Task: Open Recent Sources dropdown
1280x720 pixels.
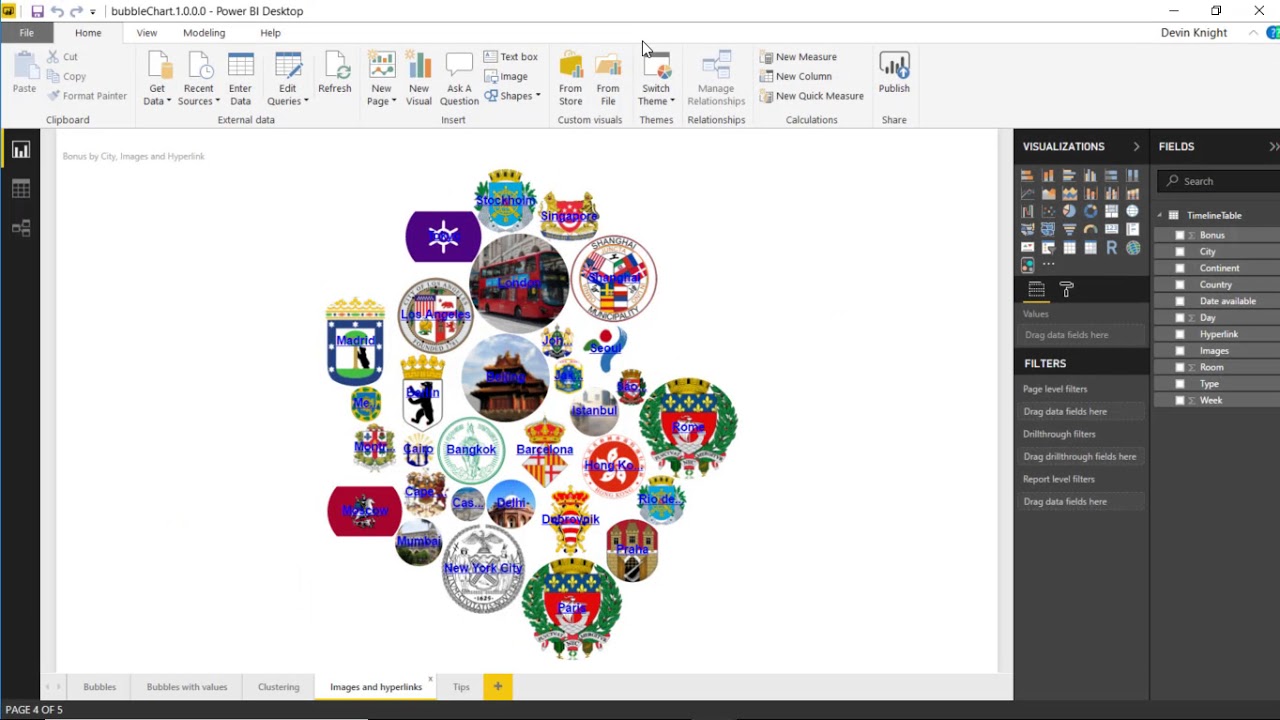Action: (198, 79)
